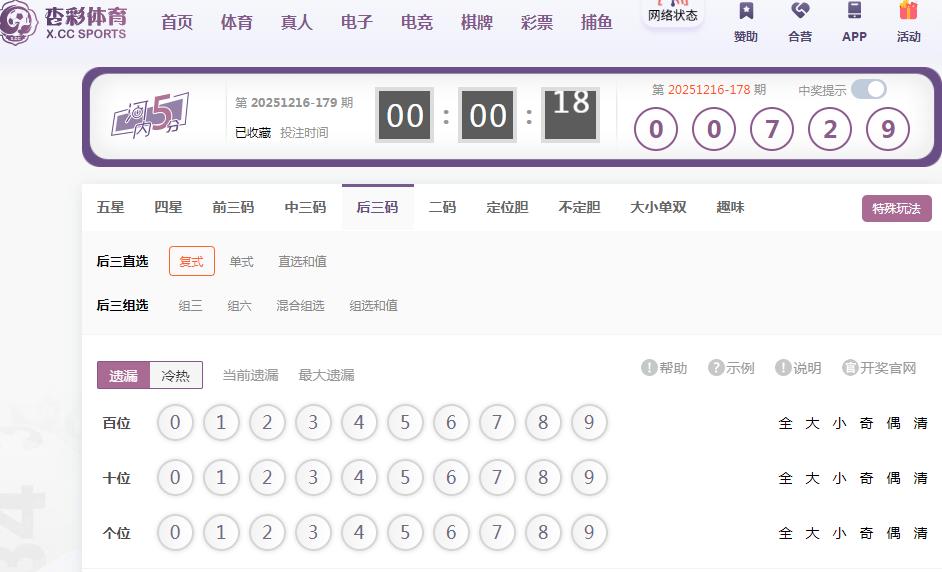The image size is (942, 572).
Task: Switch to the 趣味 tab
Action: pyautogui.click(x=731, y=207)
